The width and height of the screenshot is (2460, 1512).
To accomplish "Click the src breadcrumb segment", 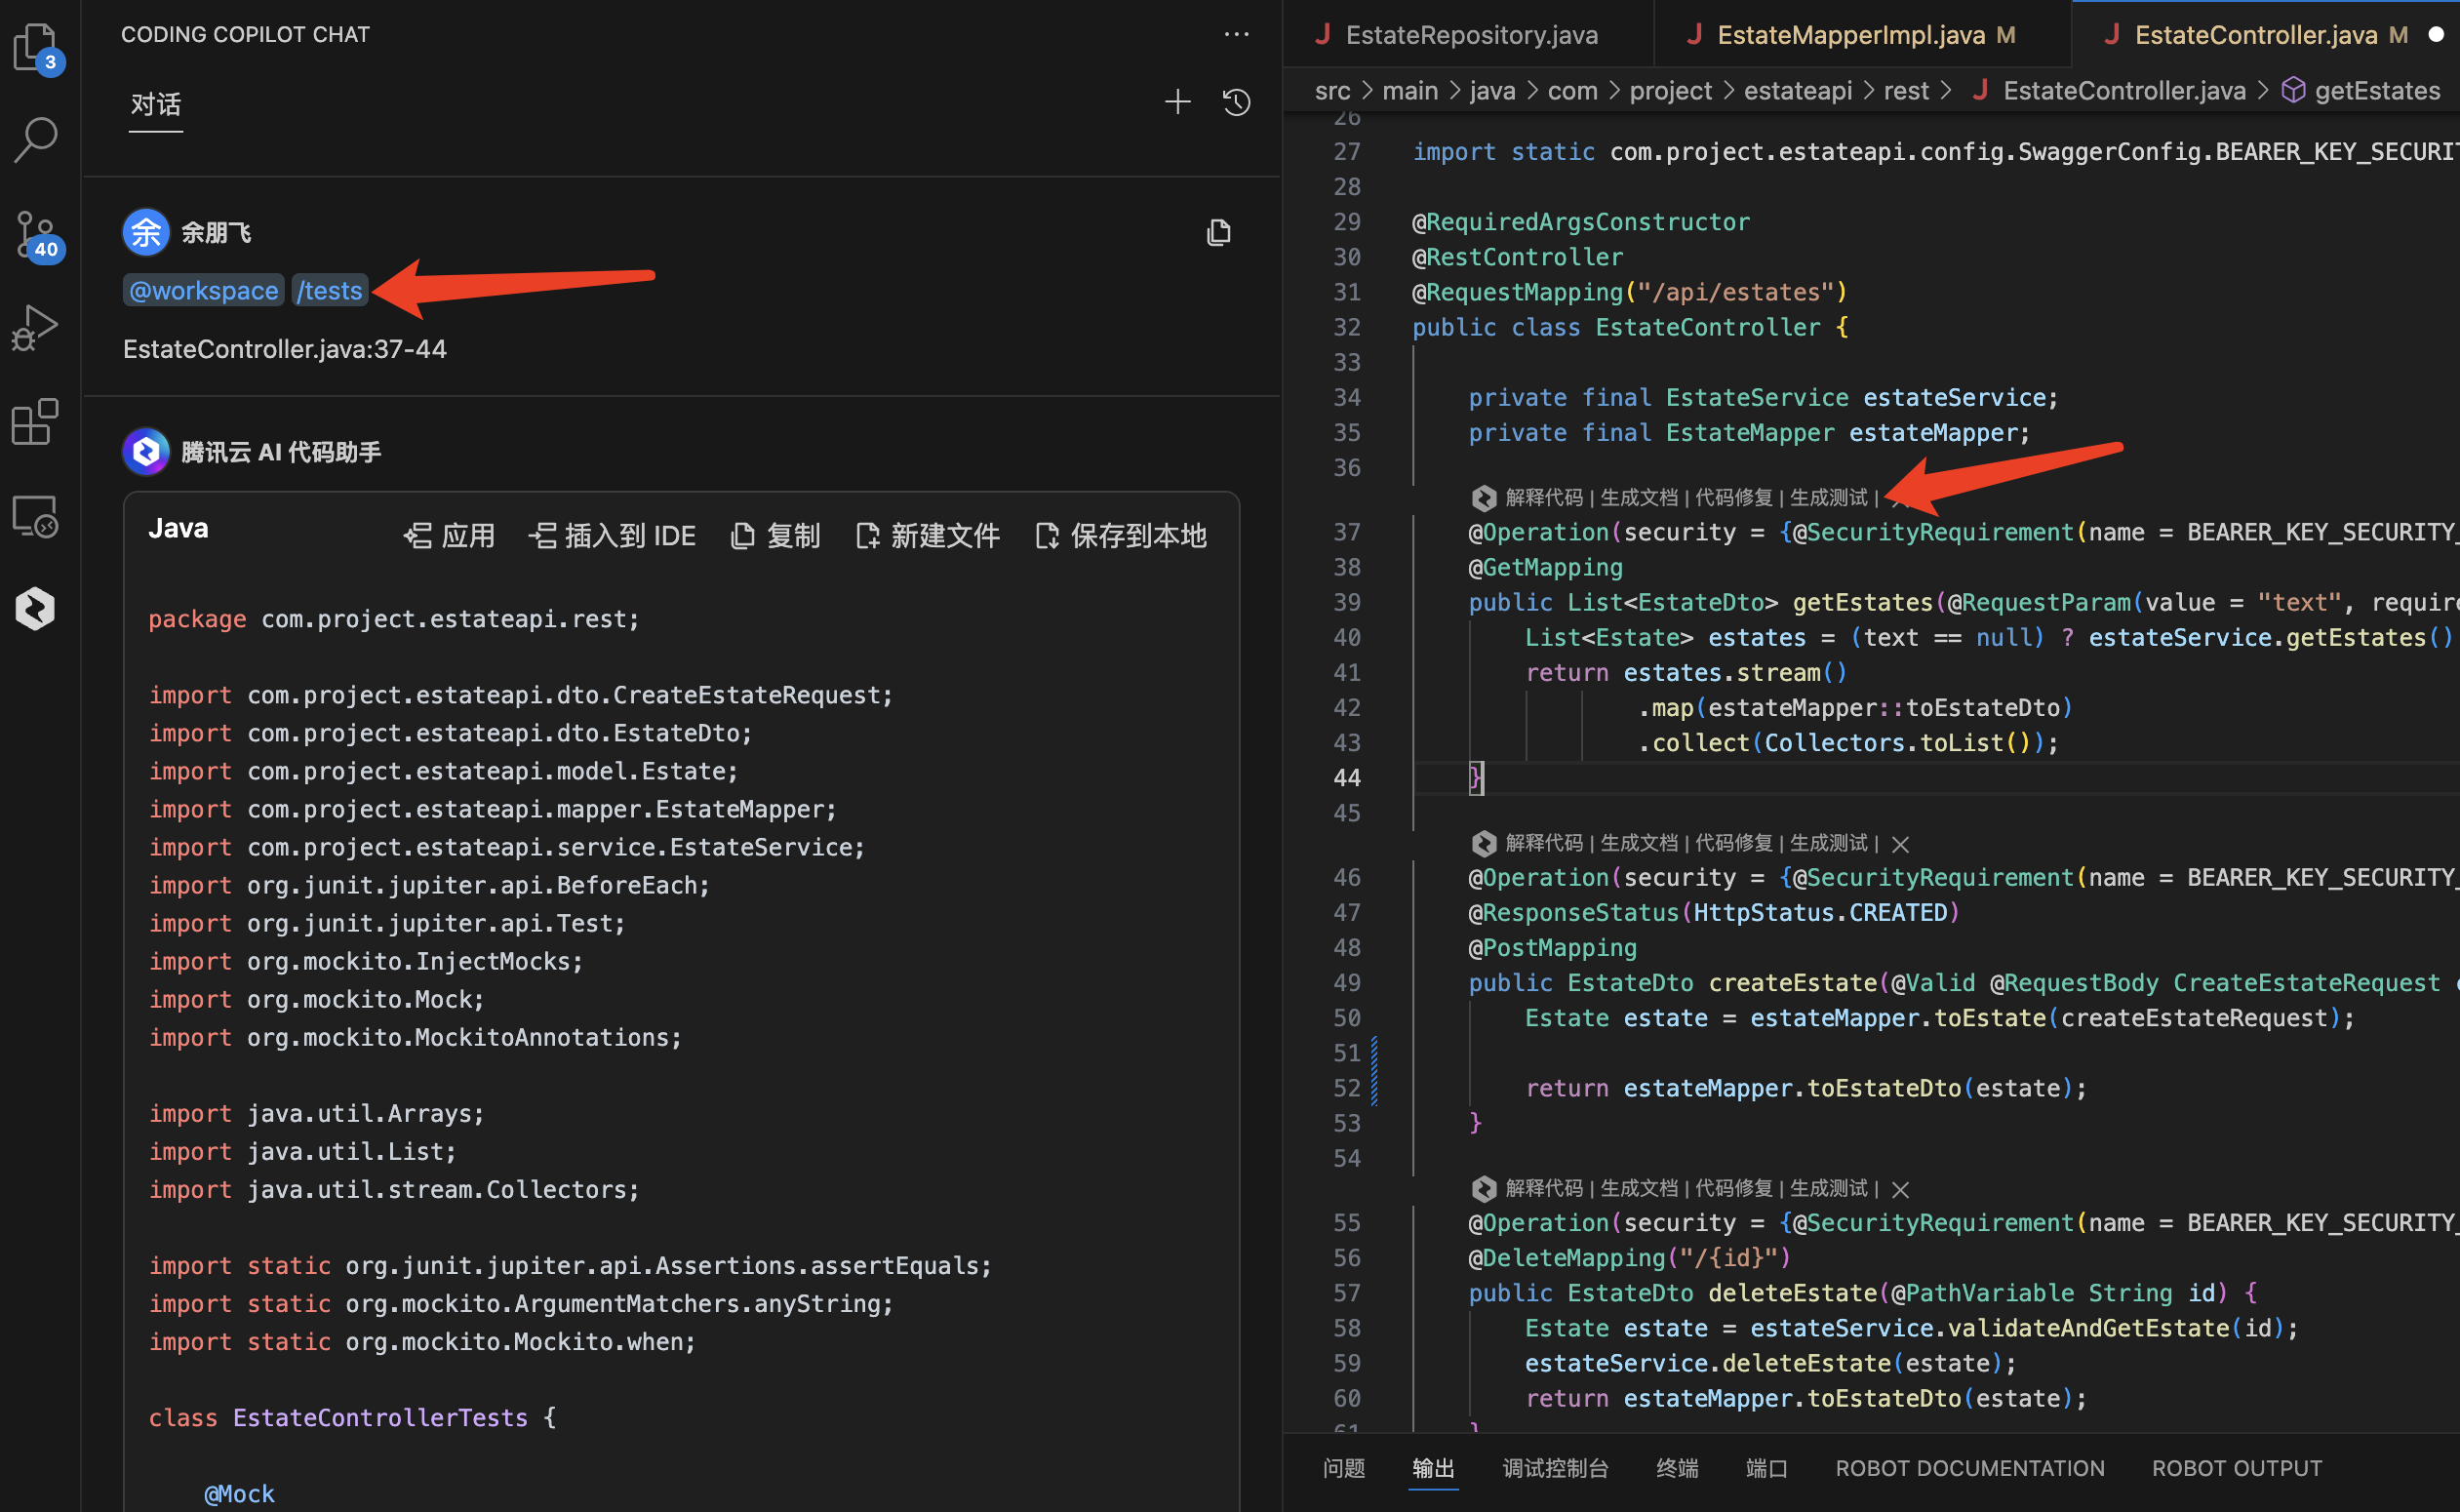I will 1332,91.
